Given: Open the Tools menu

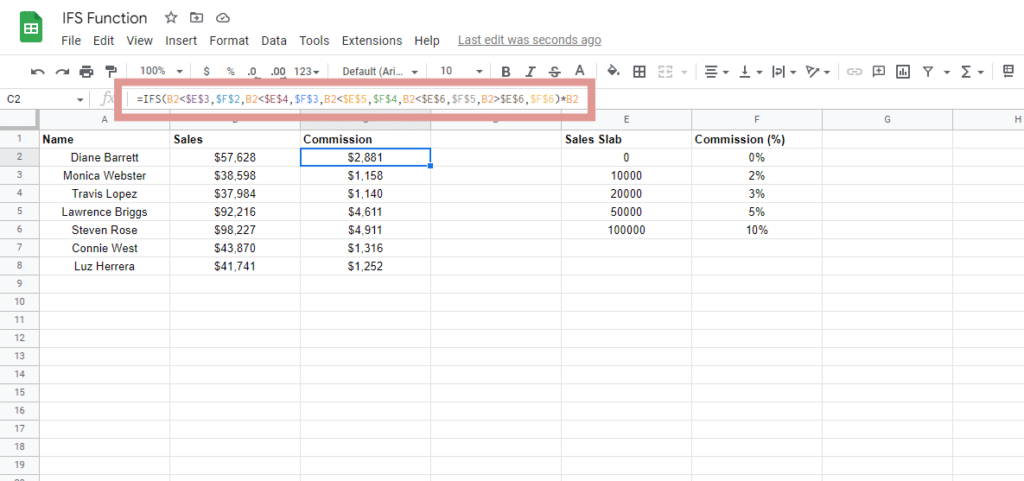Looking at the screenshot, I should (314, 40).
